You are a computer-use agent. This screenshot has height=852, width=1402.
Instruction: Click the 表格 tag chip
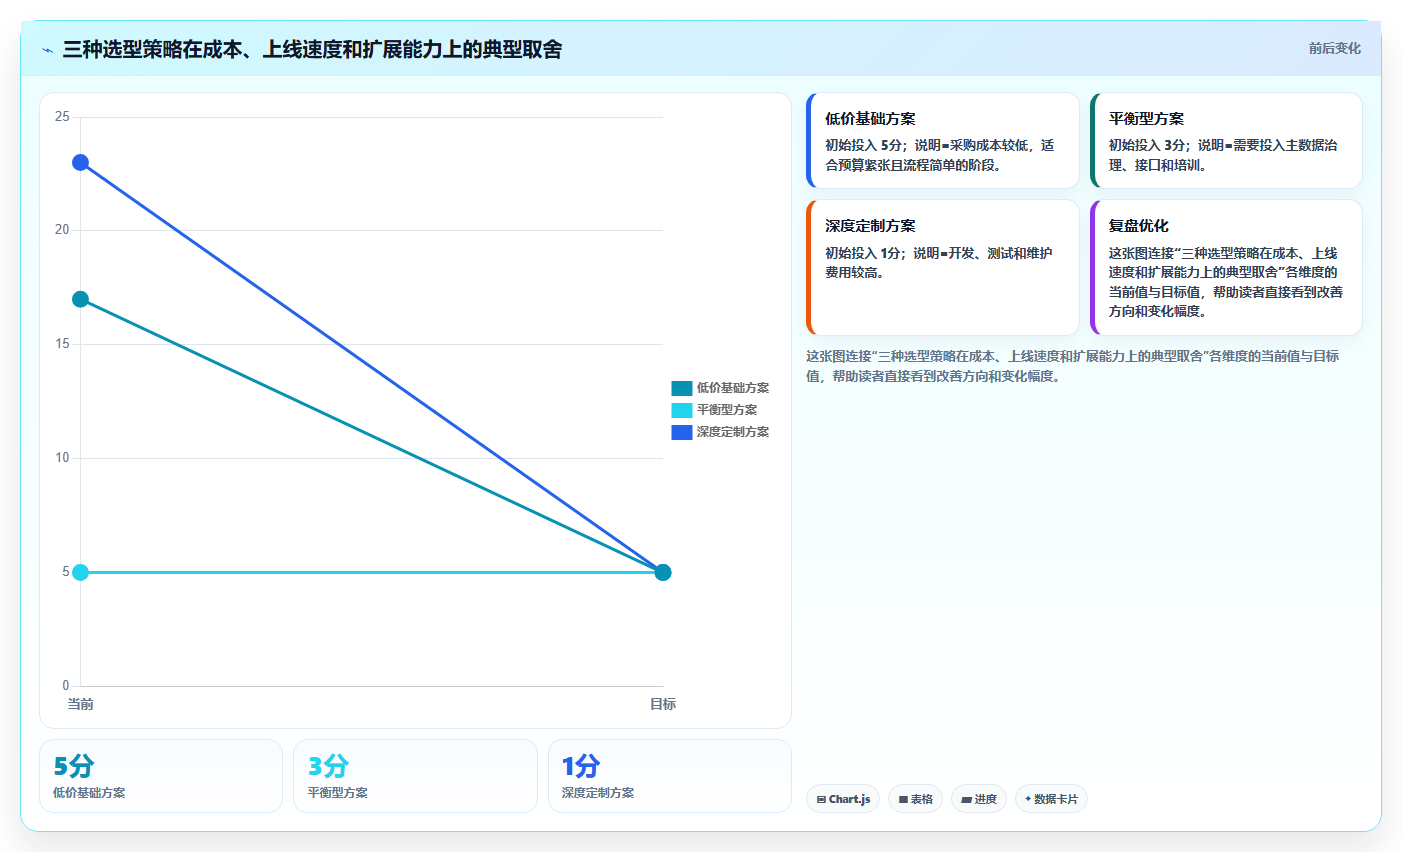pos(915,799)
